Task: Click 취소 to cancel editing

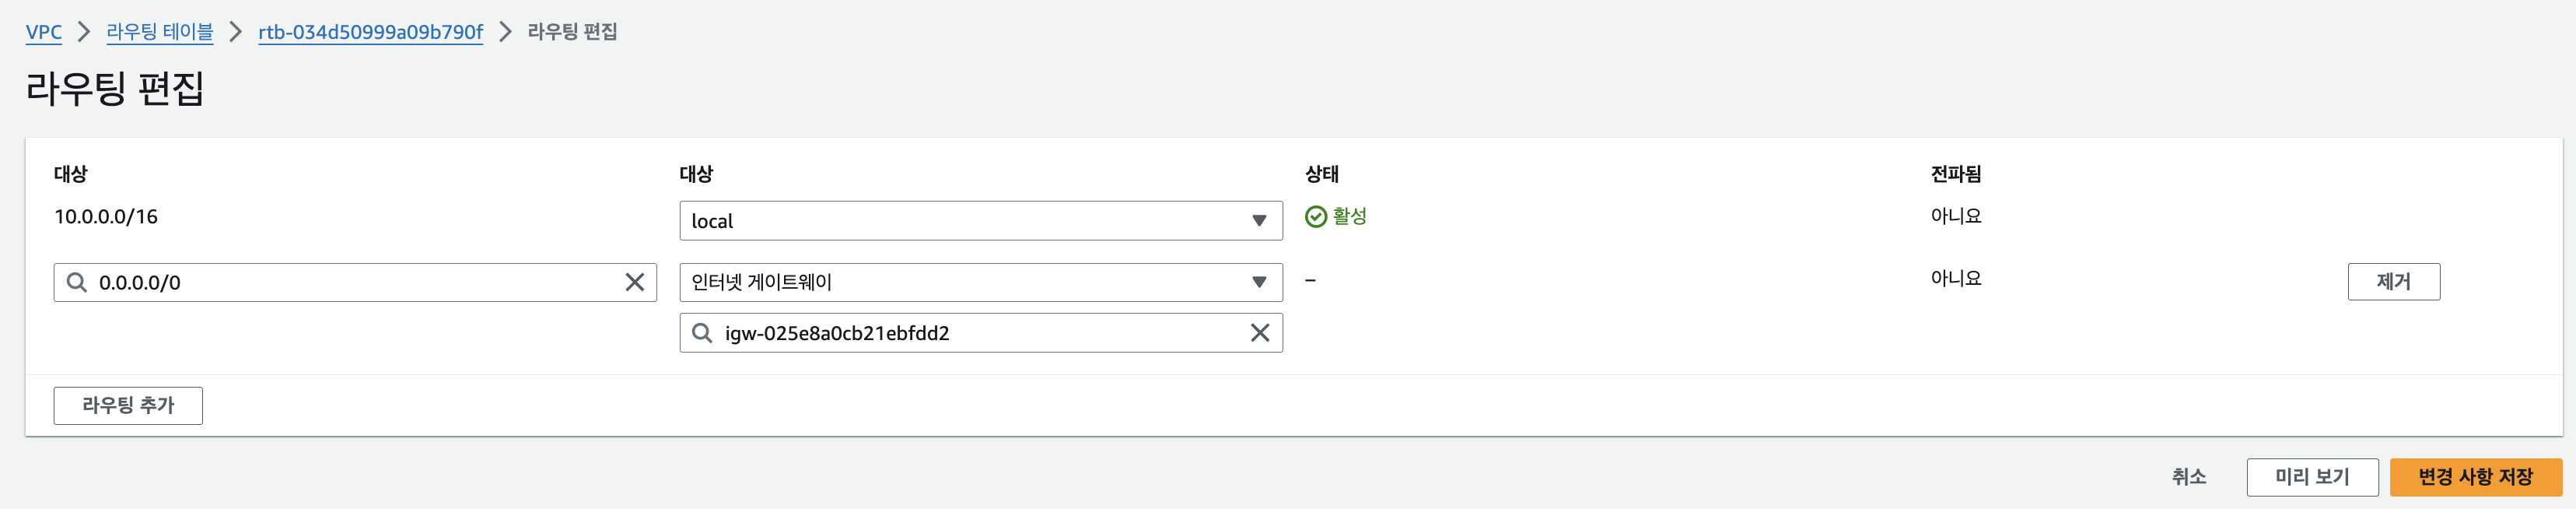Action: coord(2189,477)
